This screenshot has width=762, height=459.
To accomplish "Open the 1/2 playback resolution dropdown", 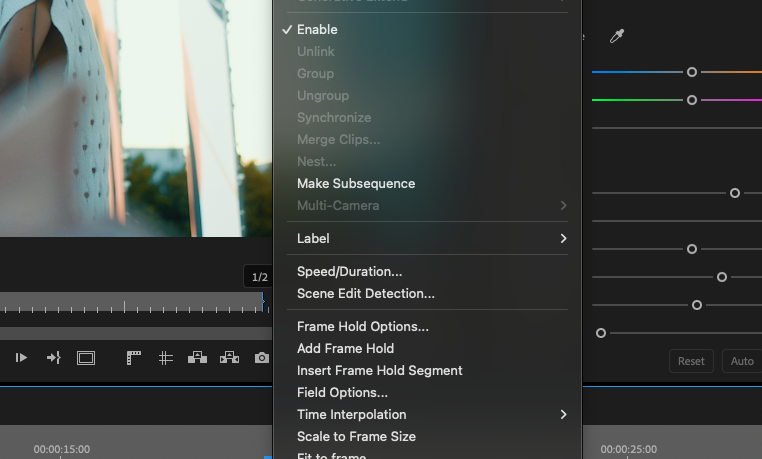I will click(x=259, y=277).
